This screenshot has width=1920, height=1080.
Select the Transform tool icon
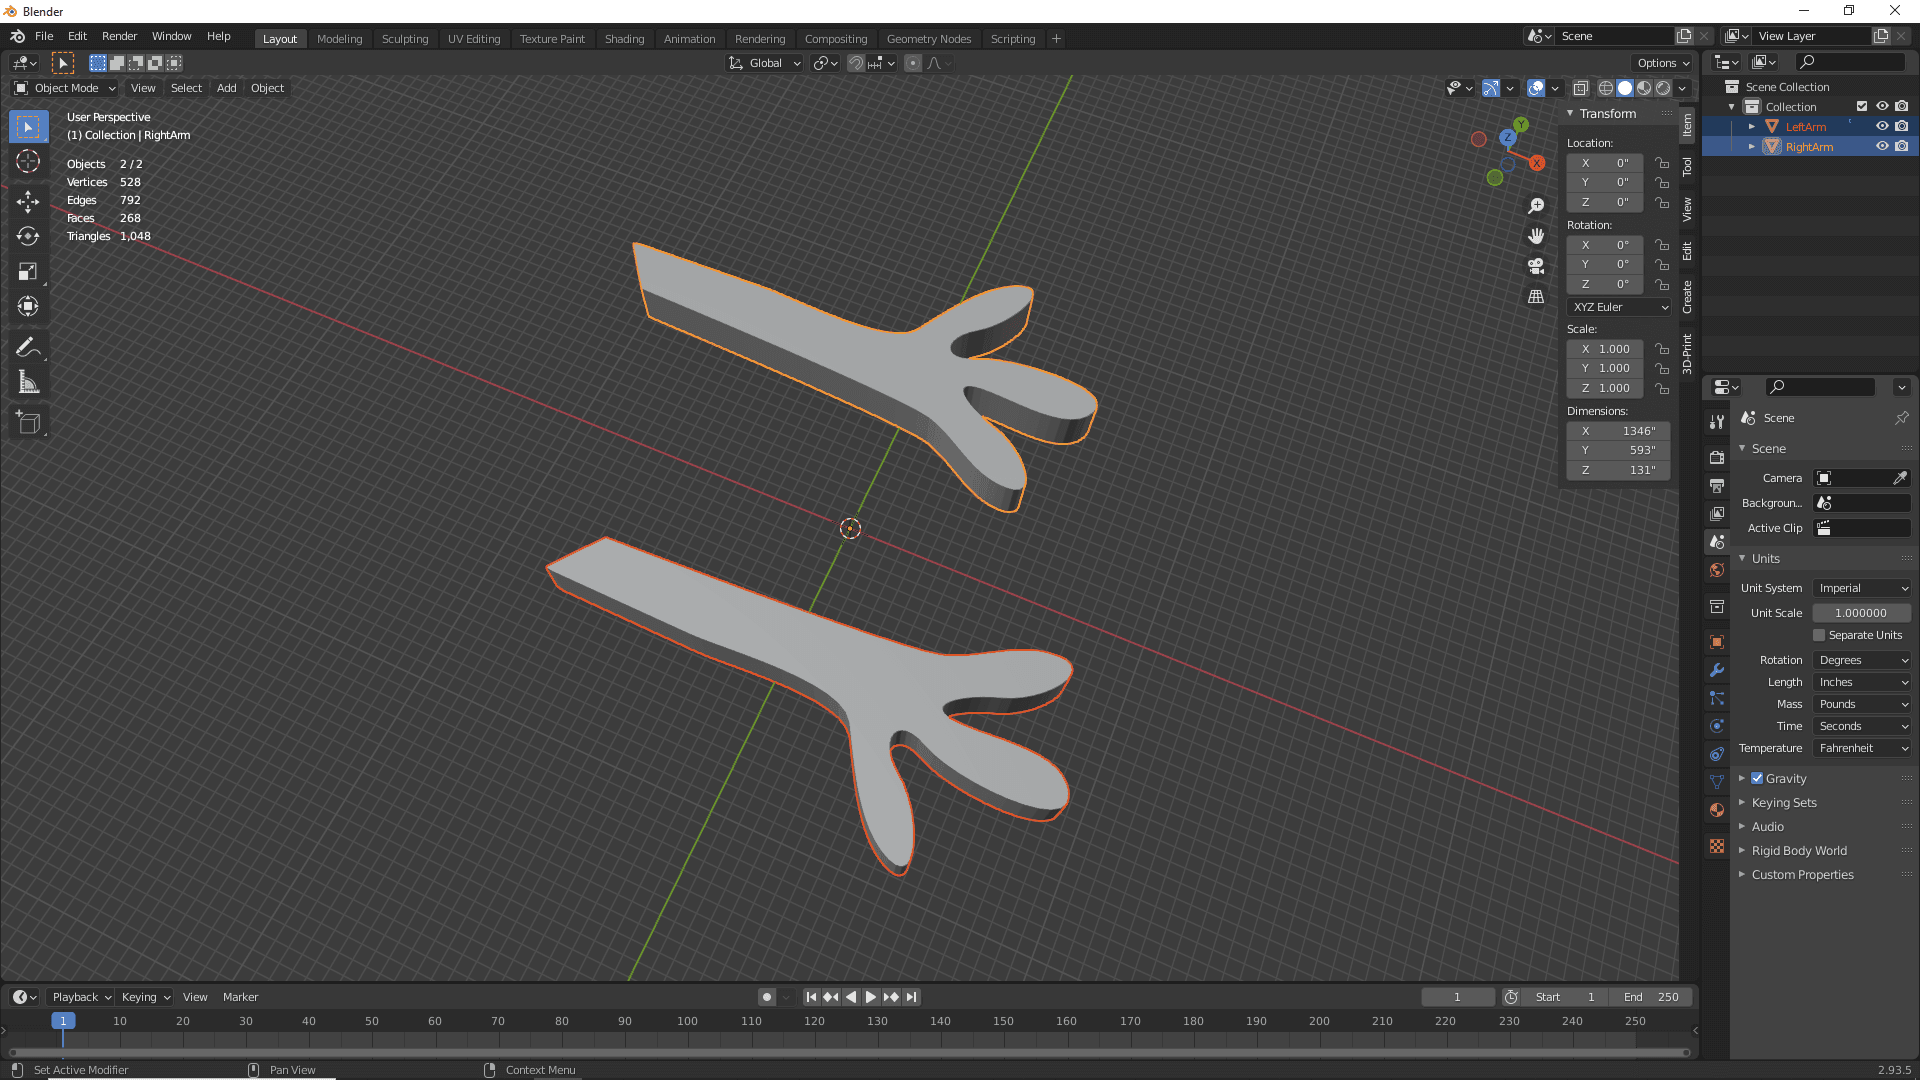click(x=29, y=306)
